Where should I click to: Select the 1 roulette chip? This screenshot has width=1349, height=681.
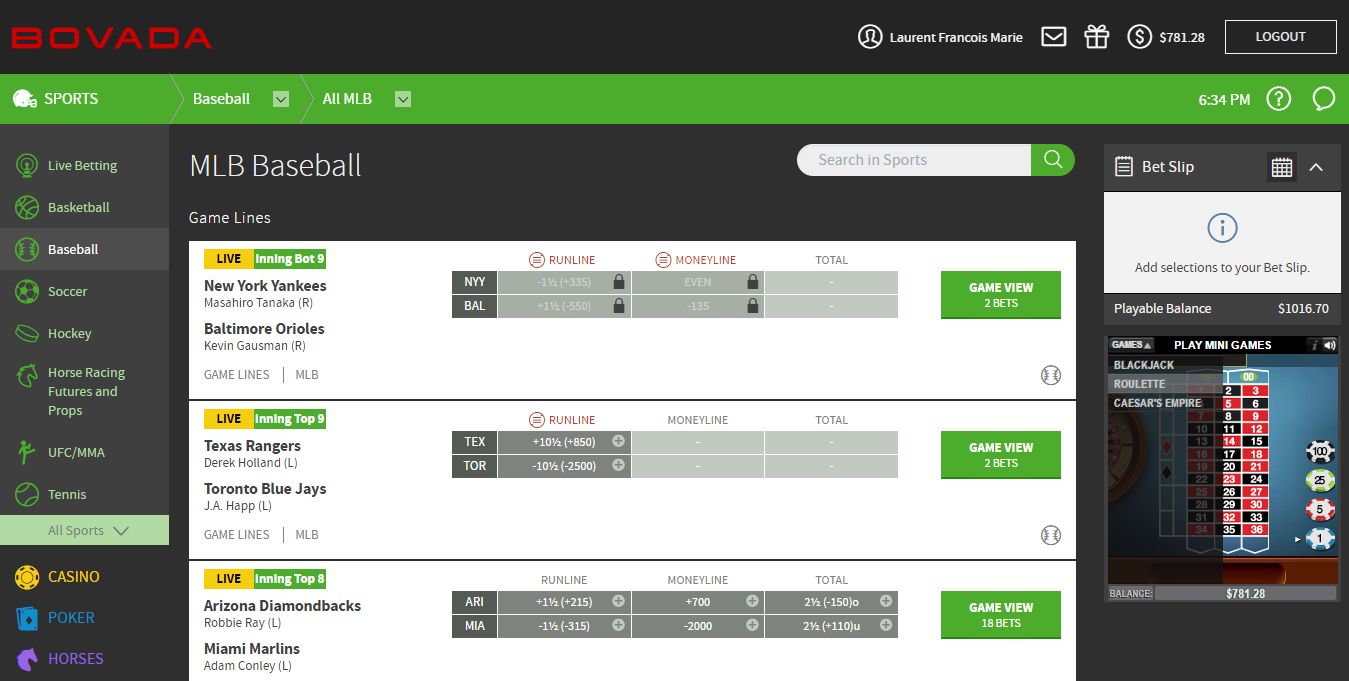(x=1321, y=539)
